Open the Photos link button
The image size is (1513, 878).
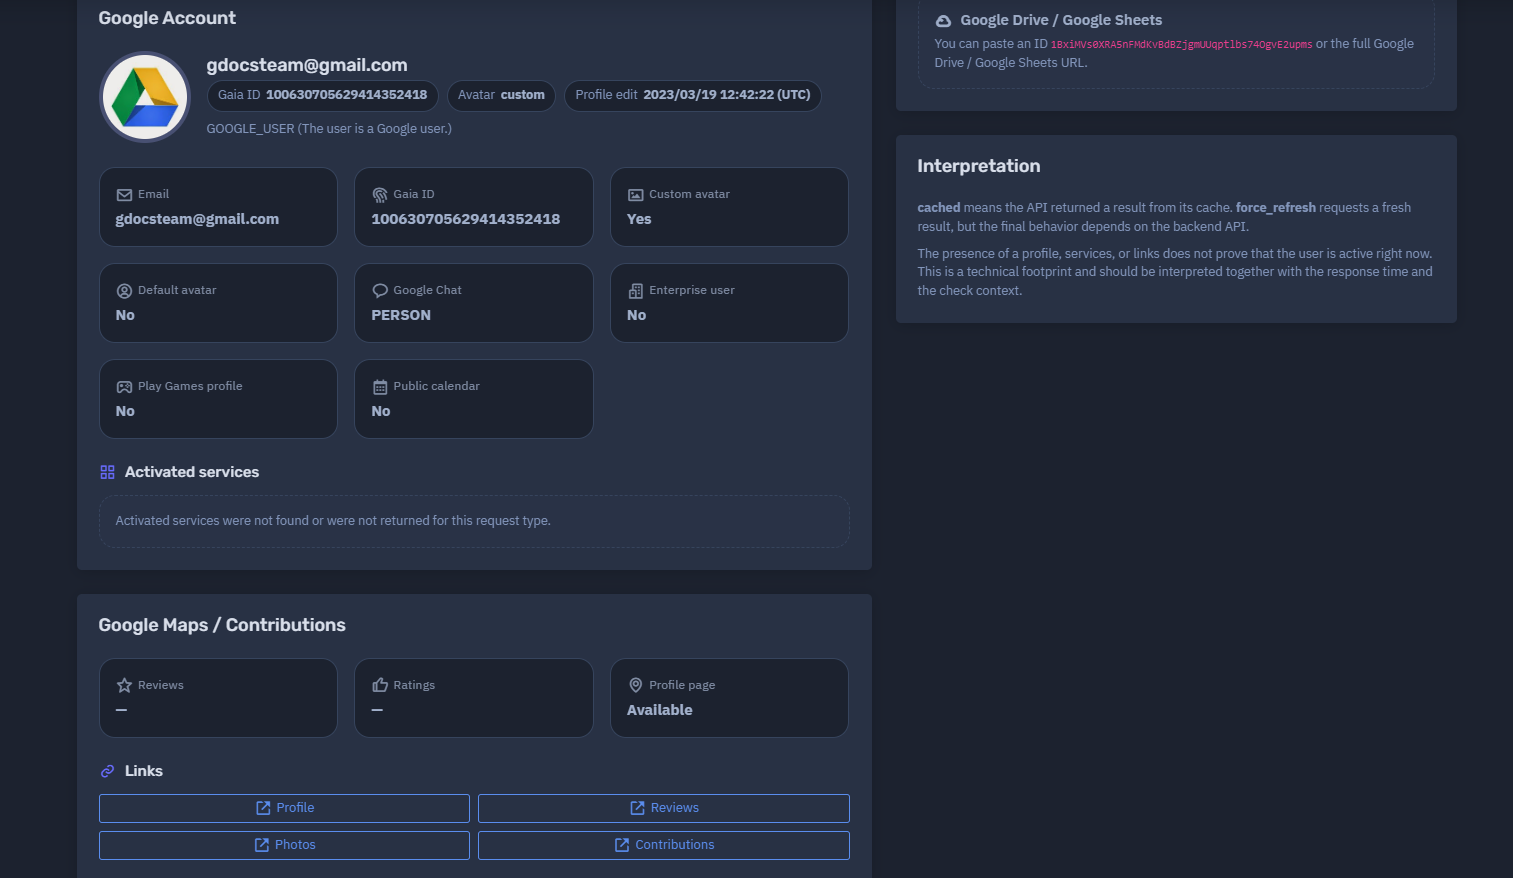[284, 845]
